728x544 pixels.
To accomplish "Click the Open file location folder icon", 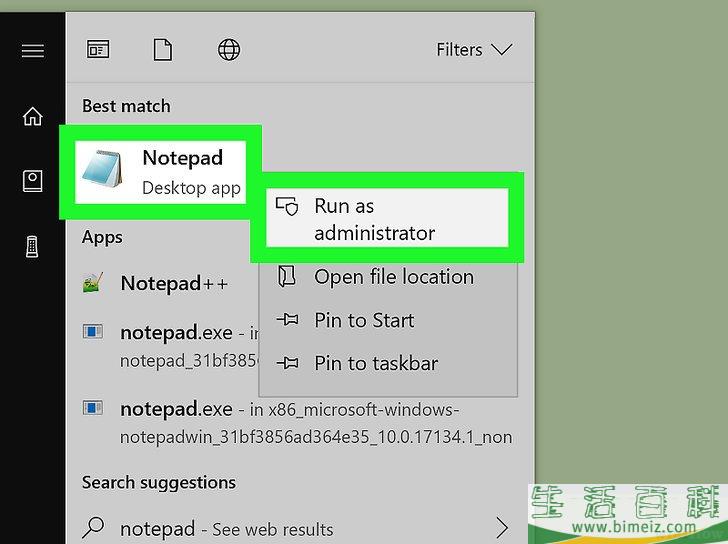I will [286, 277].
